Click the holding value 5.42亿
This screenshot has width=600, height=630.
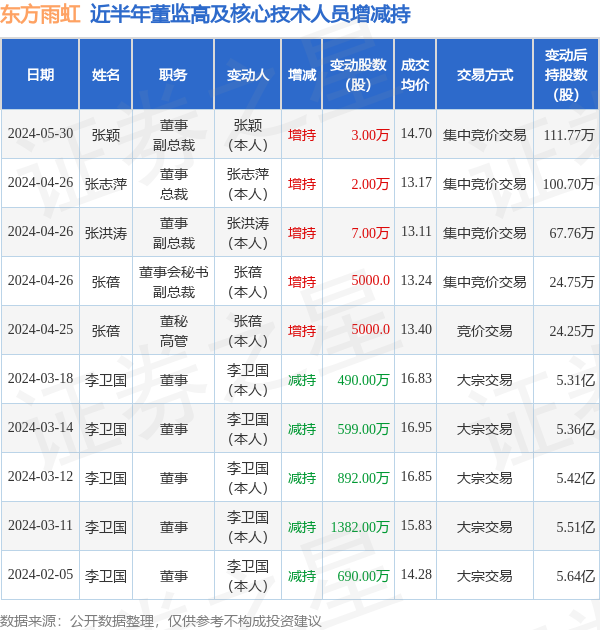[x=575, y=479]
